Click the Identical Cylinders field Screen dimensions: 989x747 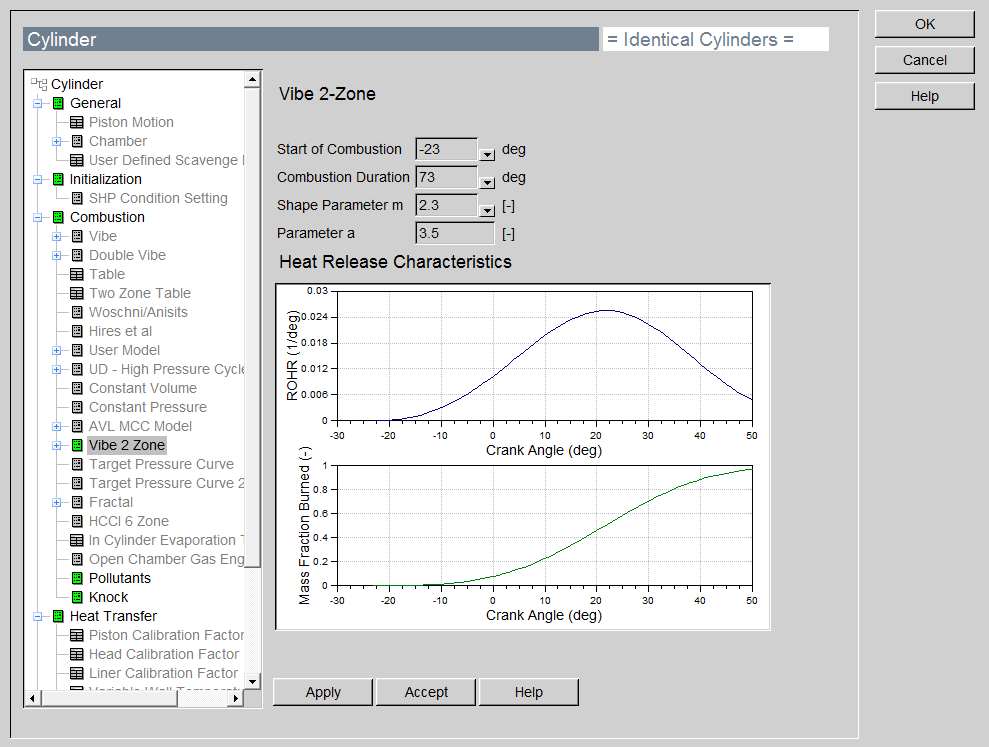[x=715, y=39]
